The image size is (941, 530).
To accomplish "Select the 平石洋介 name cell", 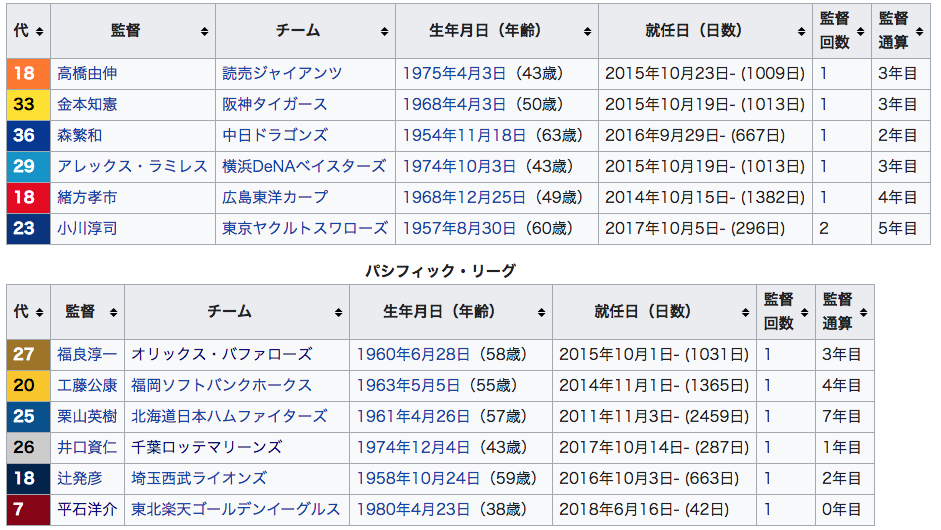I will click(88, 510).
